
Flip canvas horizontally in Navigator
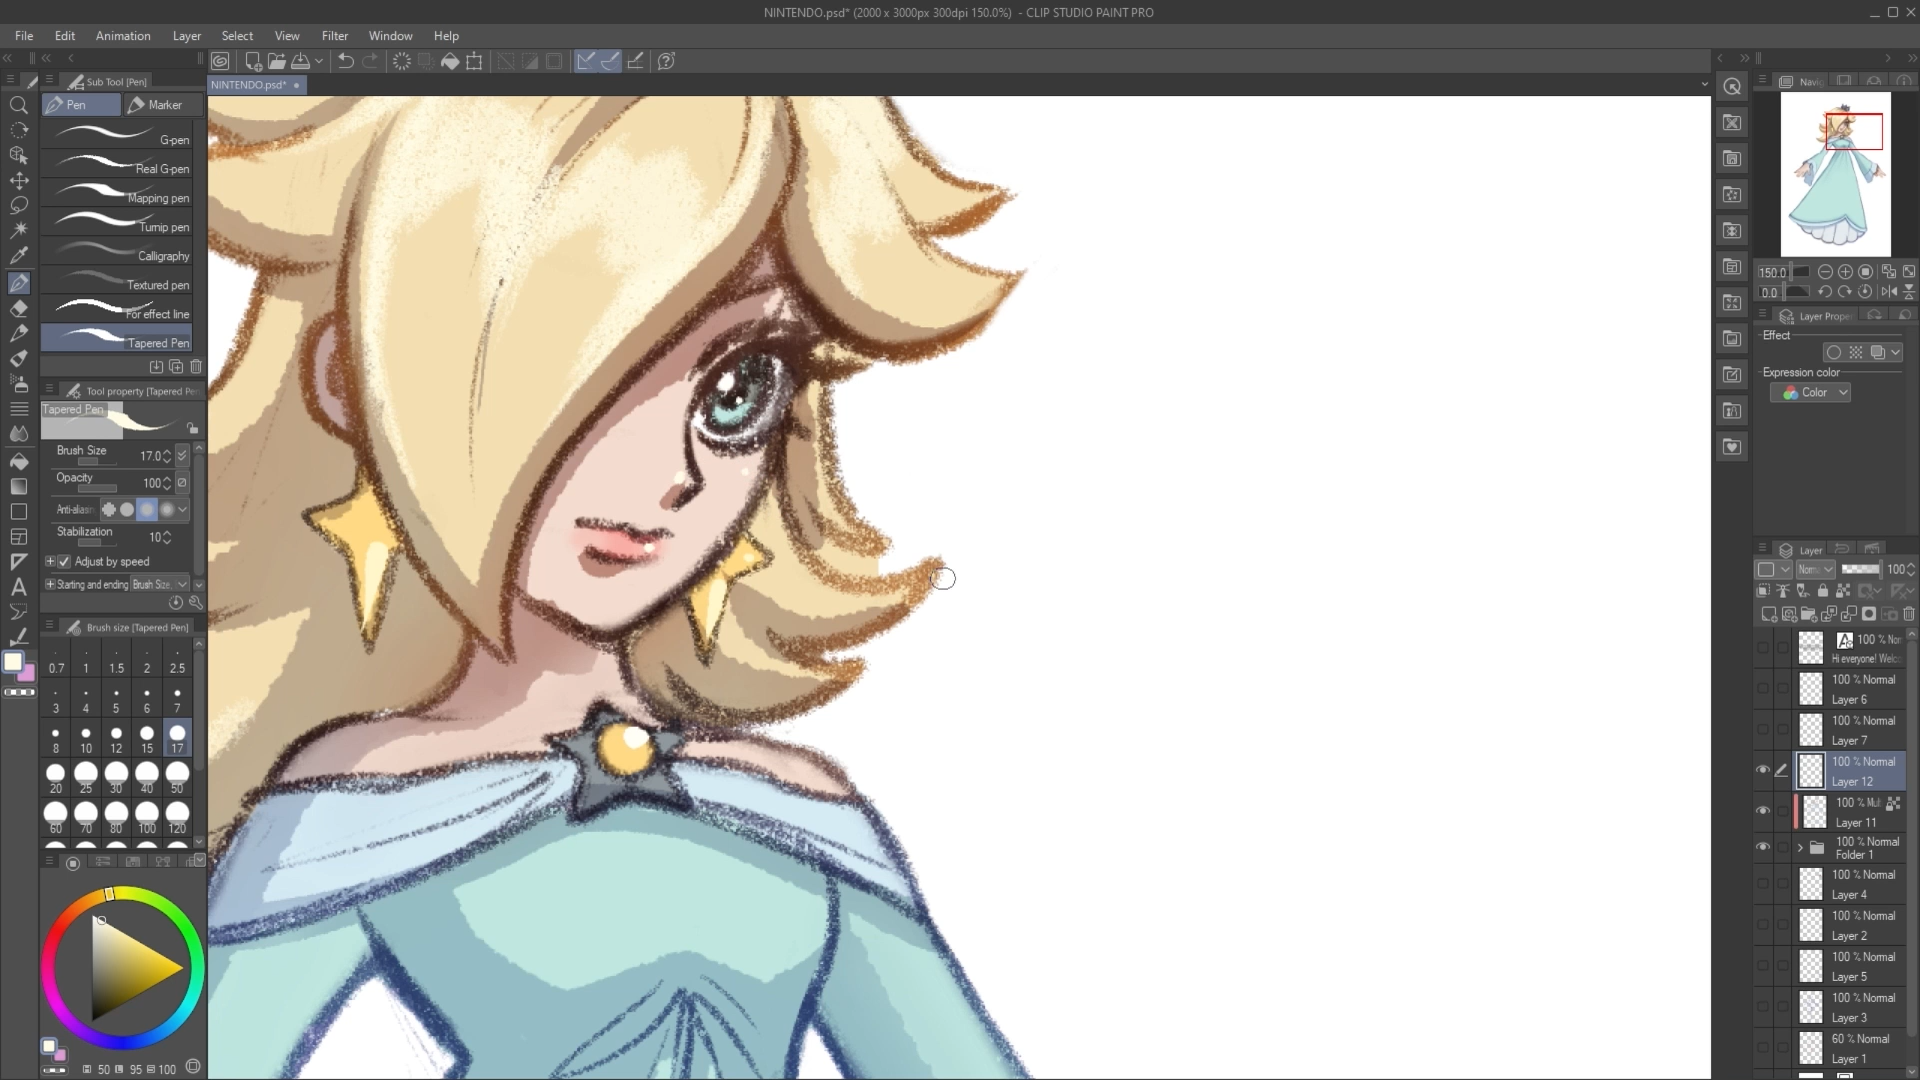click(1888, 292)
